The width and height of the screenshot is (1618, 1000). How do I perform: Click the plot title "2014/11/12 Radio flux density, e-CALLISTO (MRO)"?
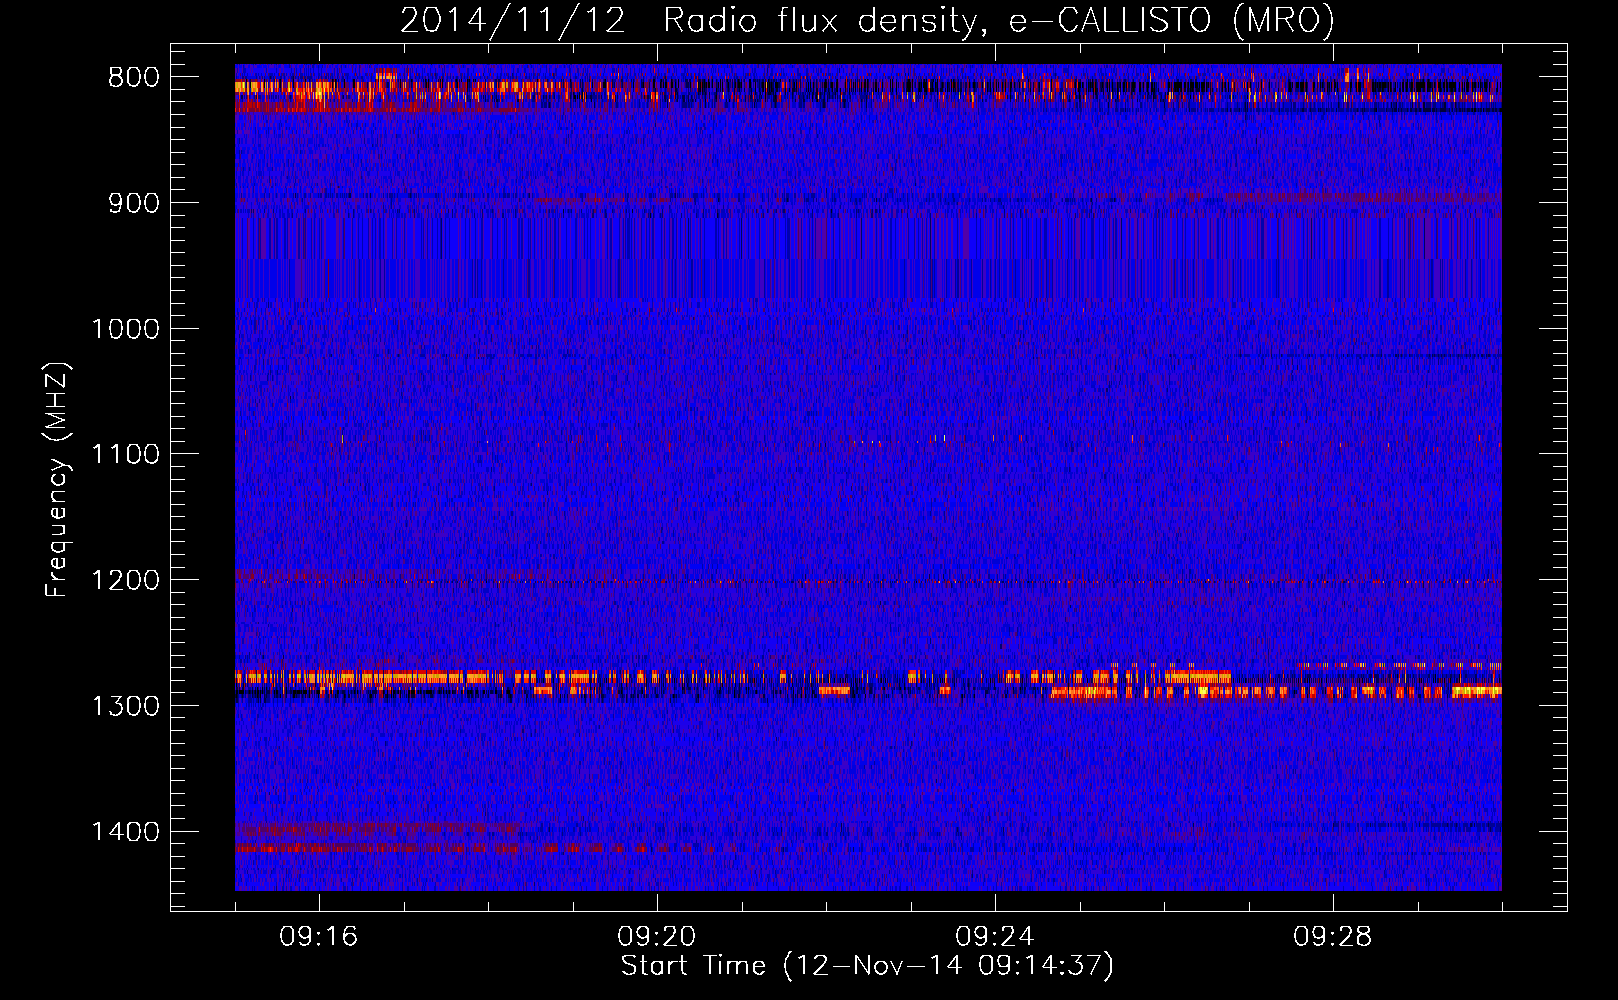[867, 21]
